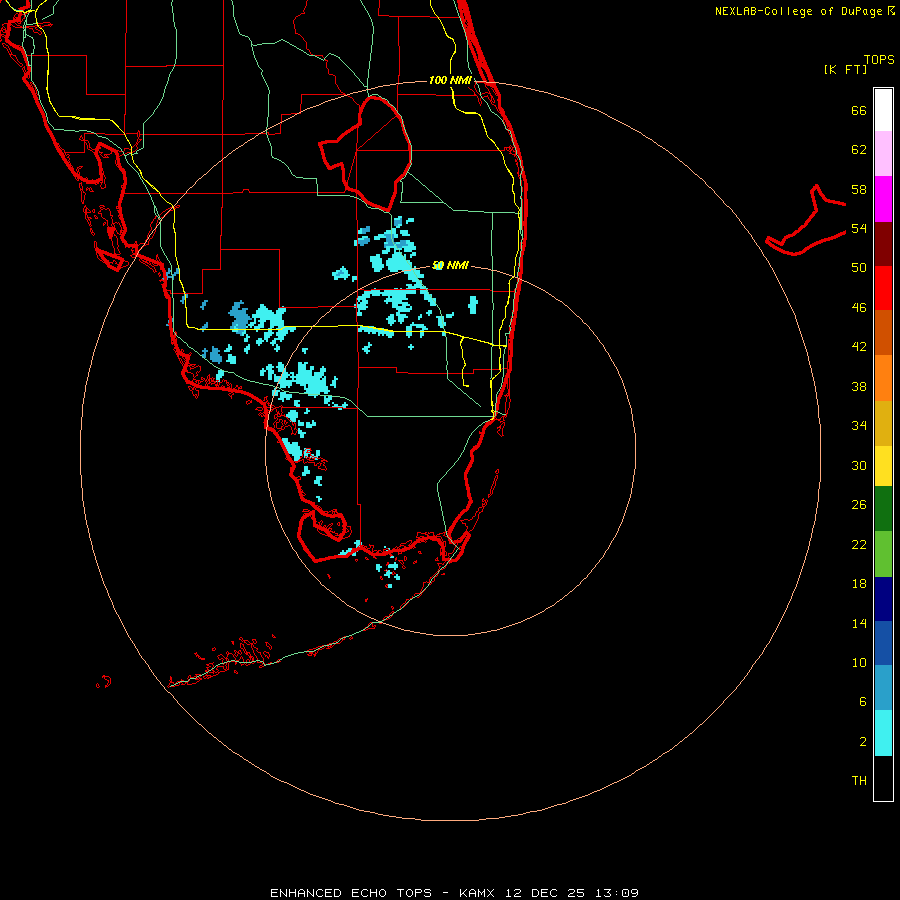Image resolution: width=900 pixels, height=900 pixels.
Task: Select the white swatch in the tops legend
Action: click(x=883, y=110)
